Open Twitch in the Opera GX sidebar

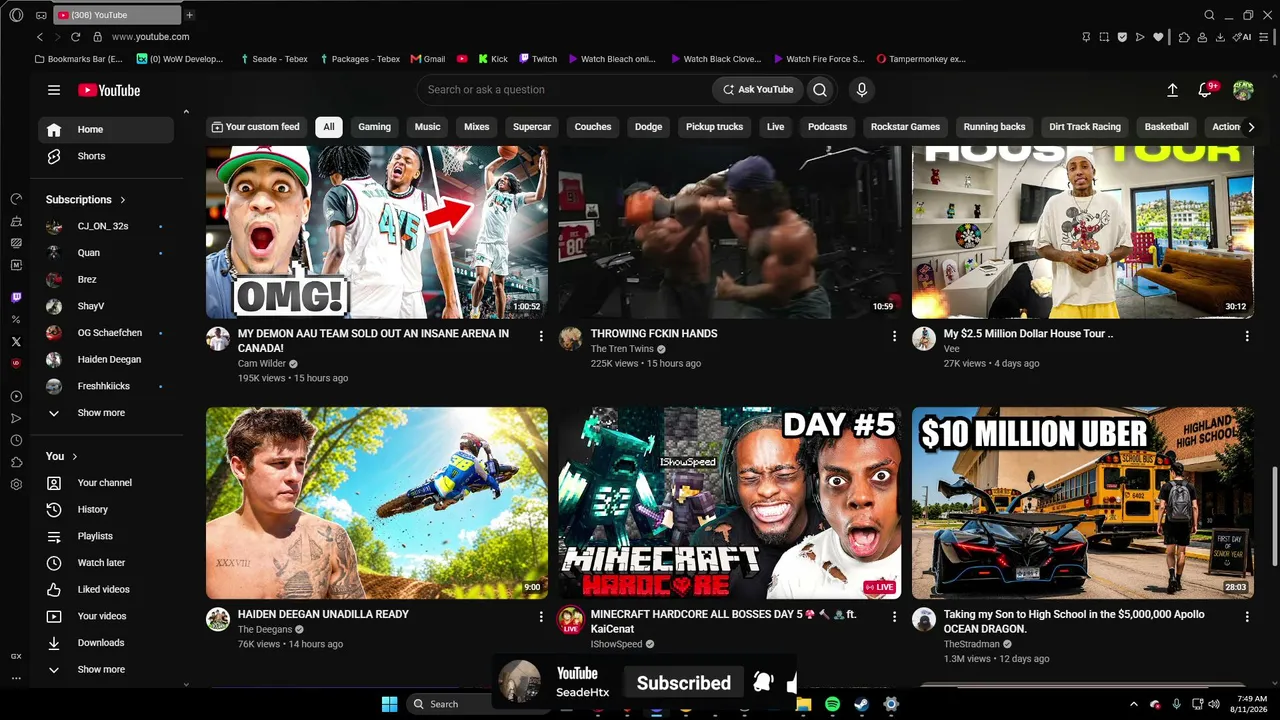pyautogui.click(x=16, y=297)
